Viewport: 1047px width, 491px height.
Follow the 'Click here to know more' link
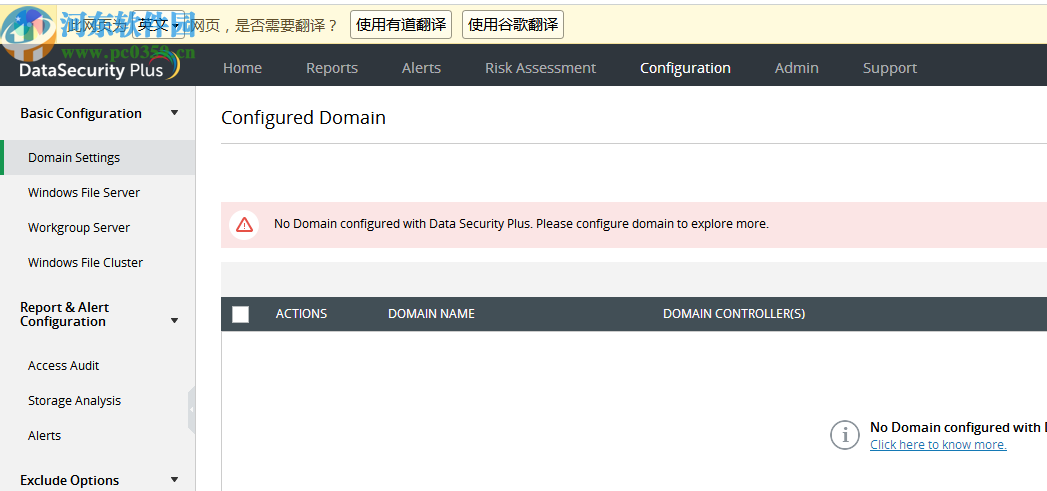tap(938, 445)
